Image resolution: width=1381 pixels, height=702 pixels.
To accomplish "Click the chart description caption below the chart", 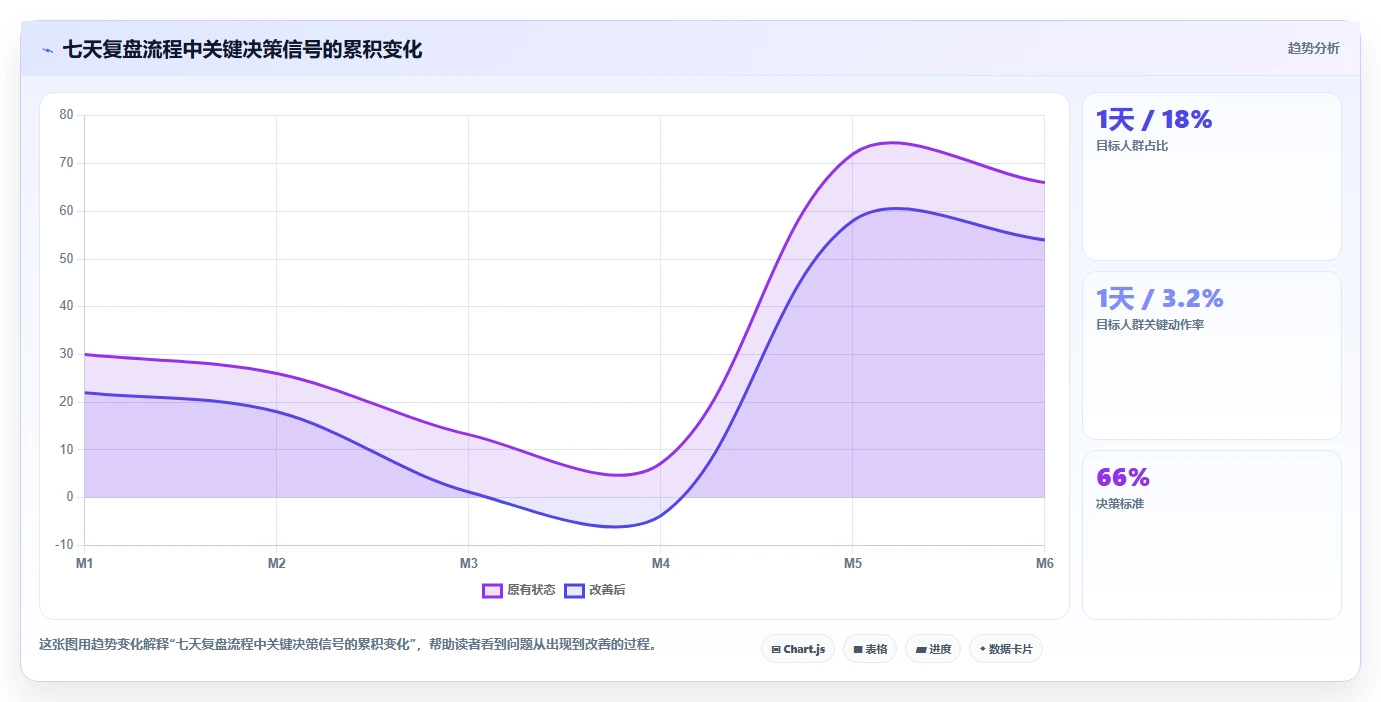I will pyautogui.click(x=350, y=645).
